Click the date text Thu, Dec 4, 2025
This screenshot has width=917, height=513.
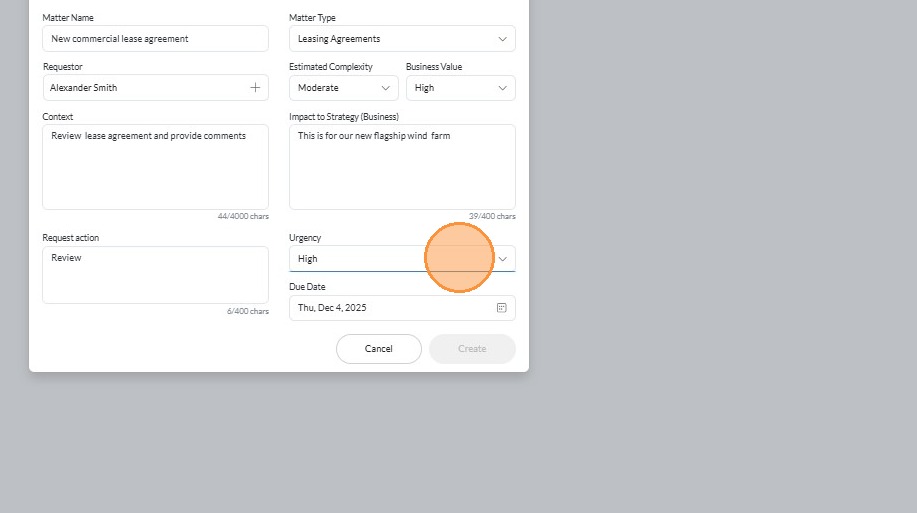(x=332, y=308)
